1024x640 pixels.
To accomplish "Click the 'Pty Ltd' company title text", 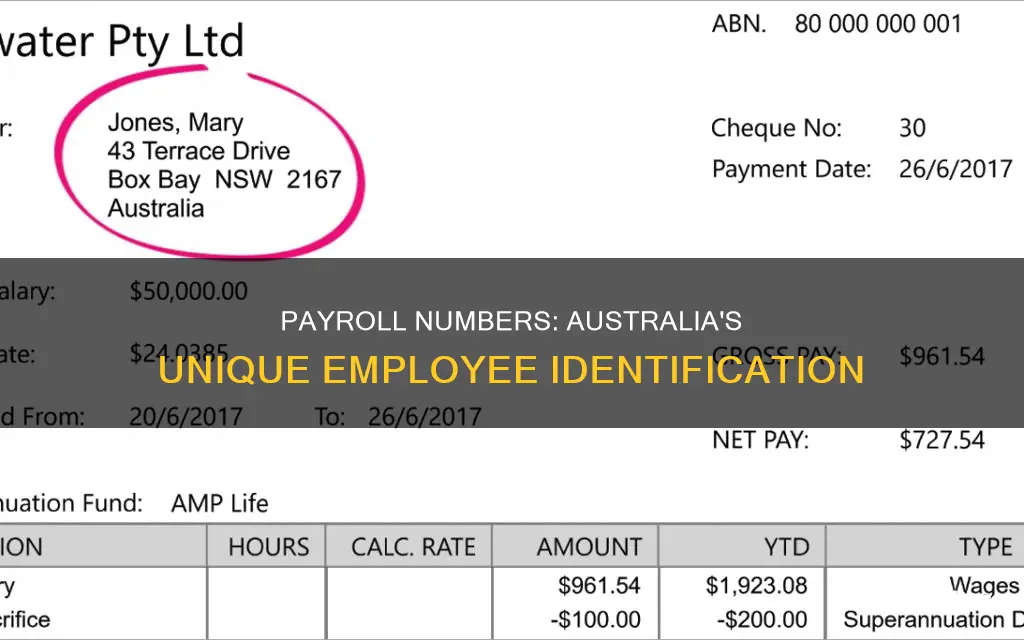I will tap(176, 42).
